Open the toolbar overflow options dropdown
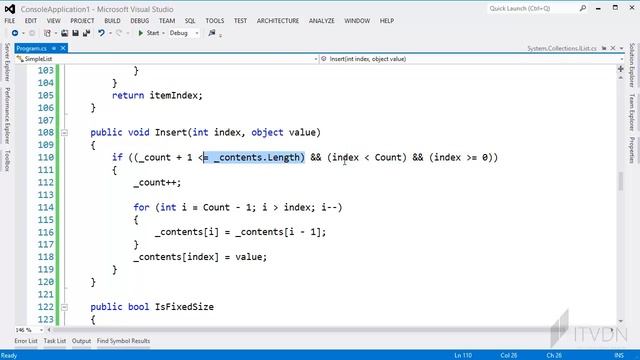The image size is (640, 360). [220, 35]
